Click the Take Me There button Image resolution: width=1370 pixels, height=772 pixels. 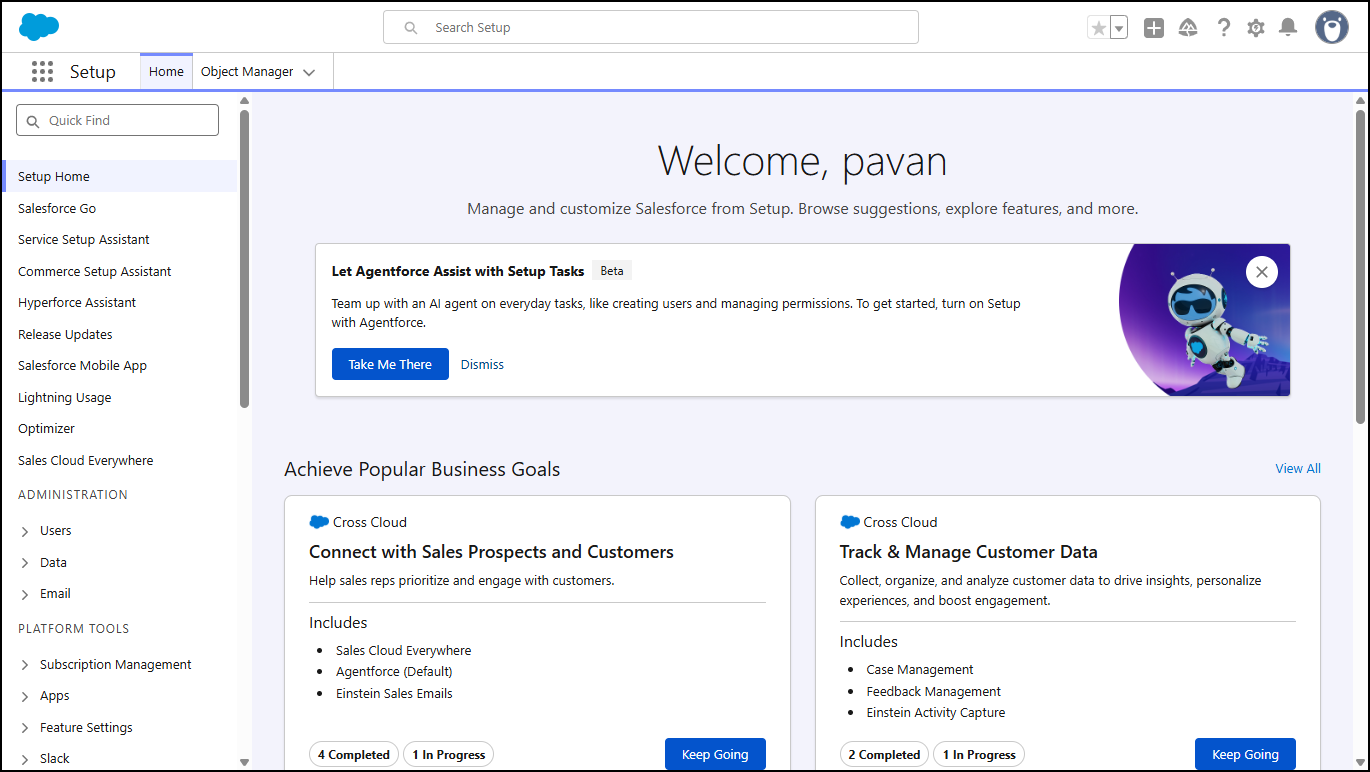[390, 364]
